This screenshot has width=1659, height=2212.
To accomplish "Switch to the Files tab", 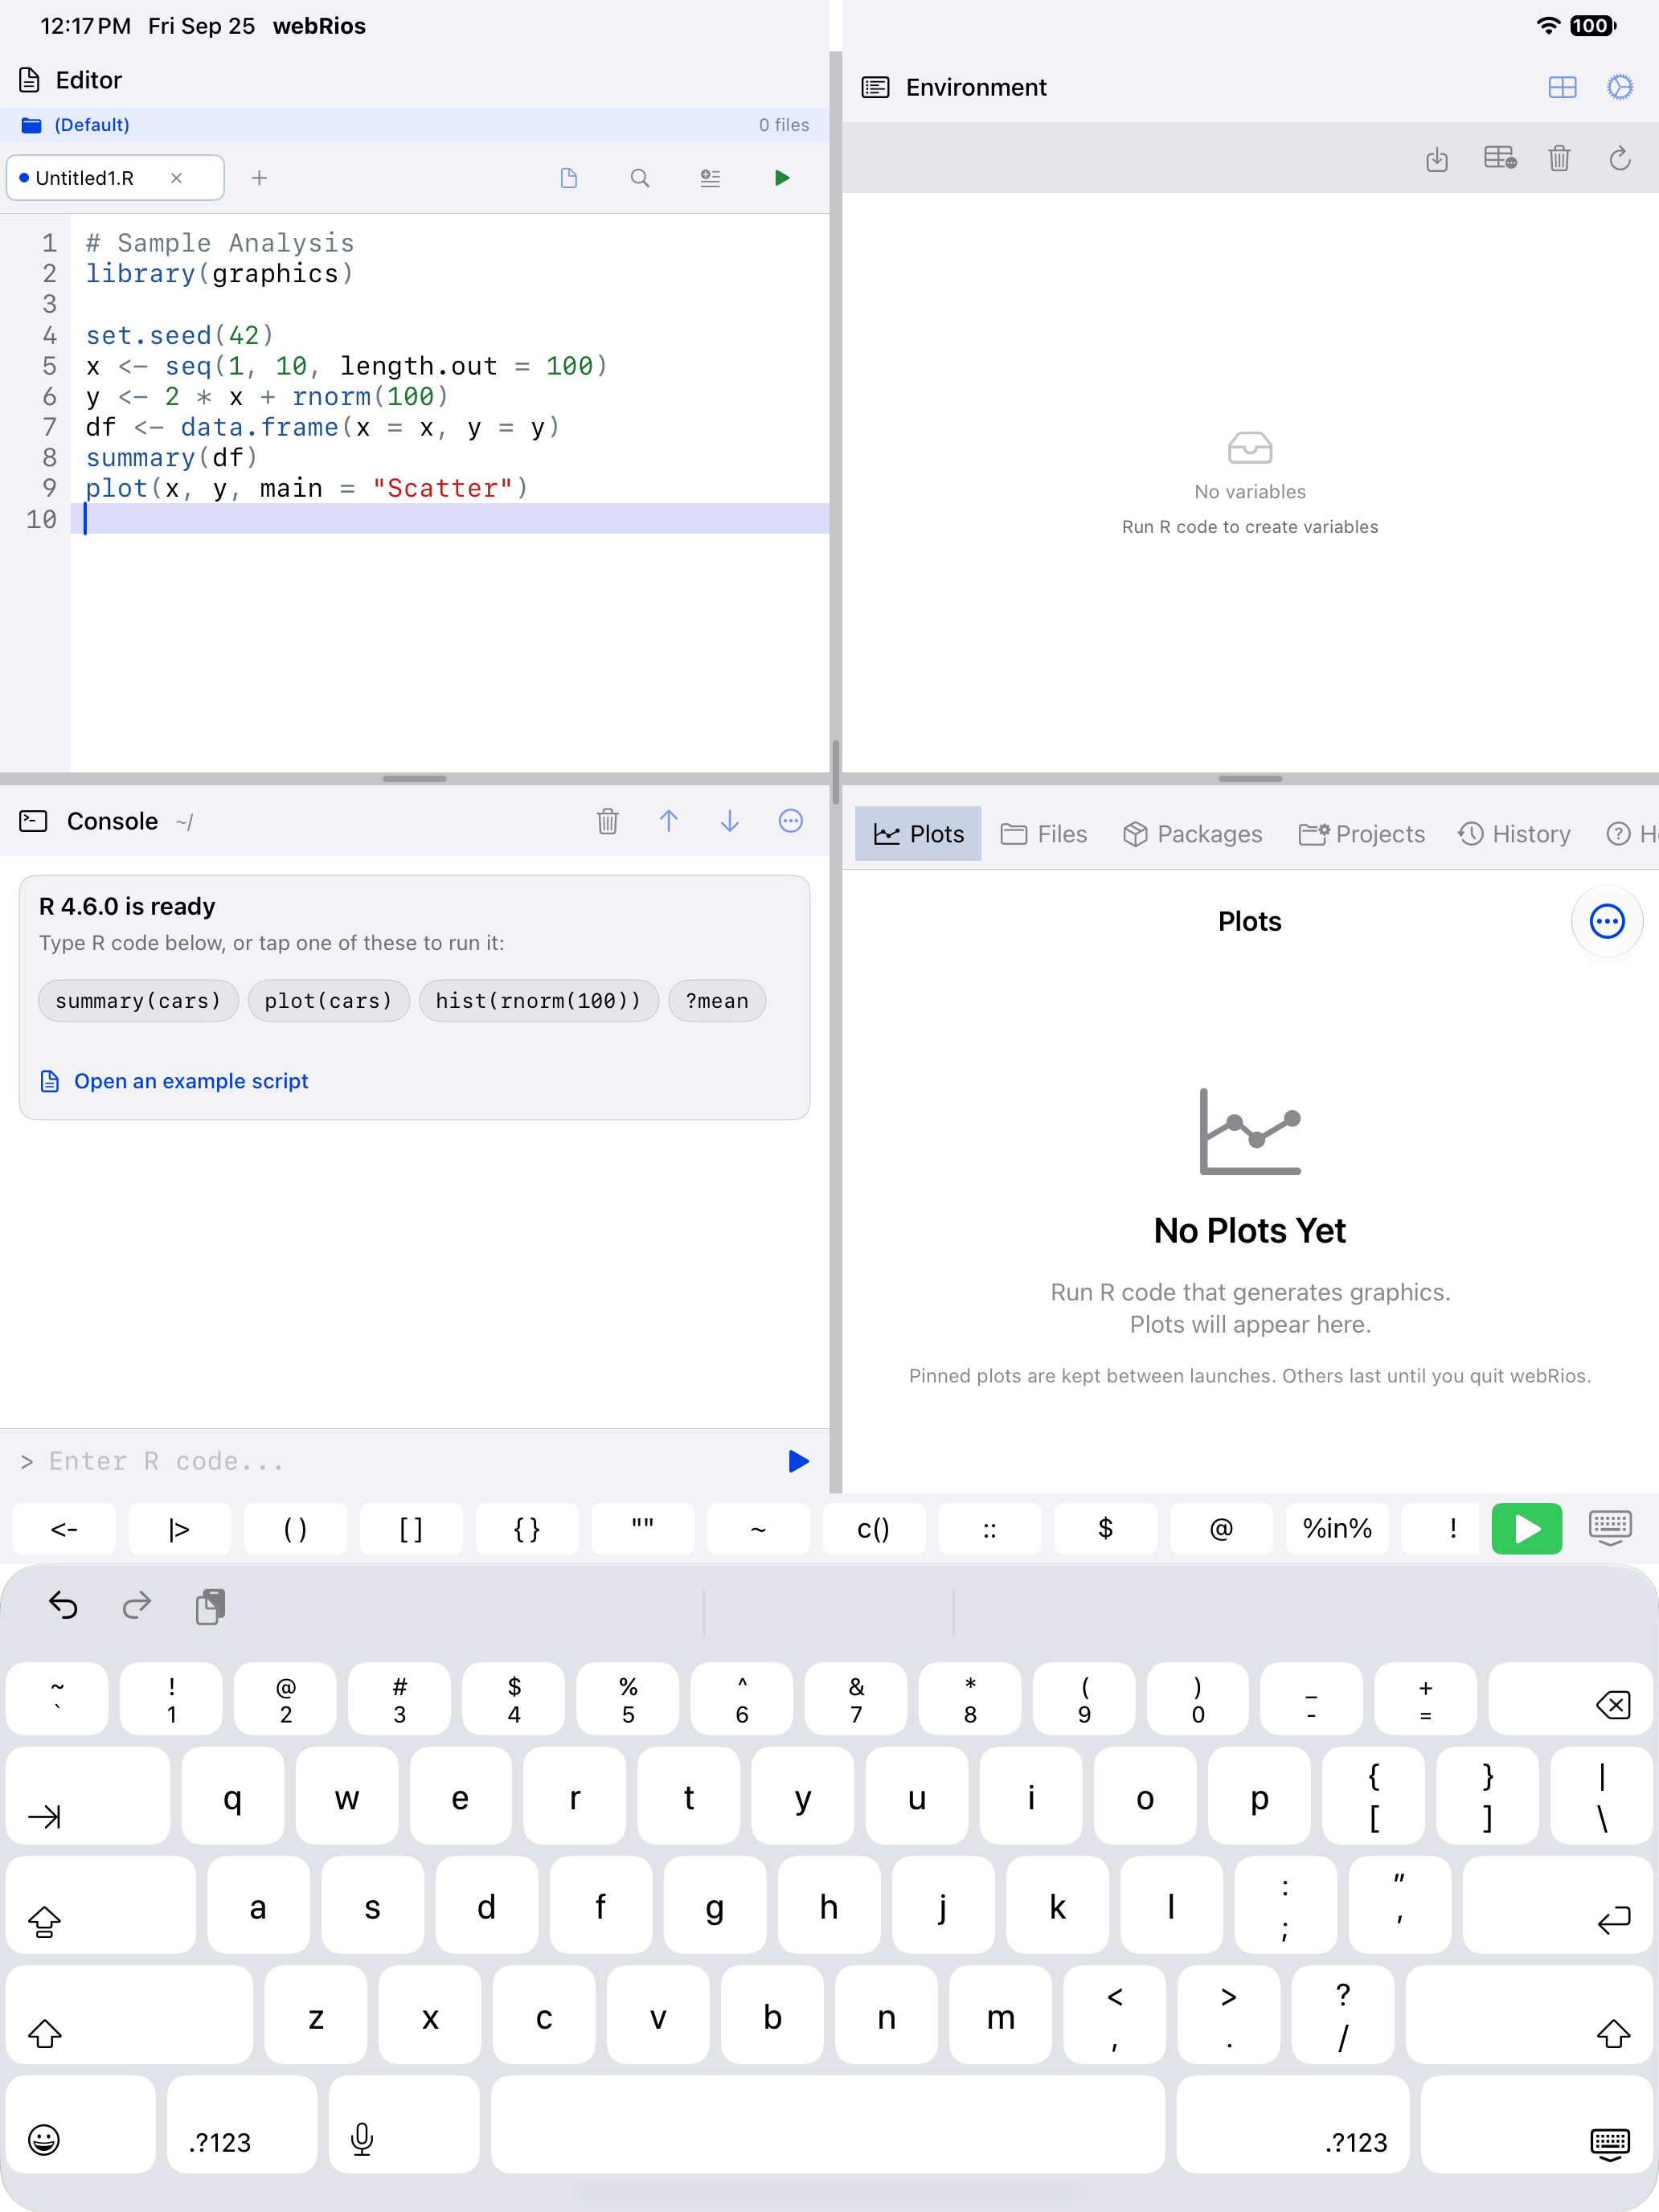I will point(1044,834).
